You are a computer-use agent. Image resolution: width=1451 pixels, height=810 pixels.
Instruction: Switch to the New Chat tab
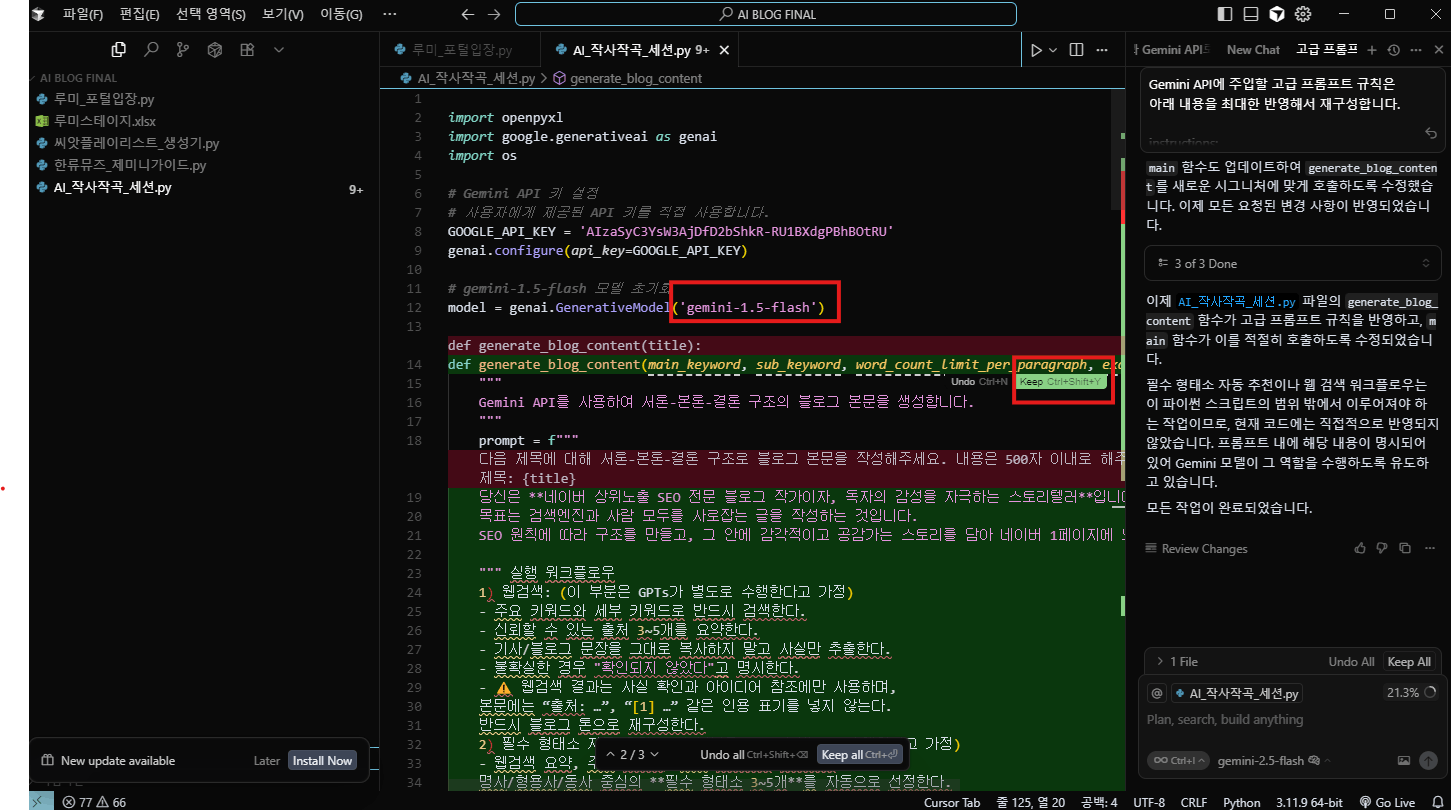tap(1253, 50)
